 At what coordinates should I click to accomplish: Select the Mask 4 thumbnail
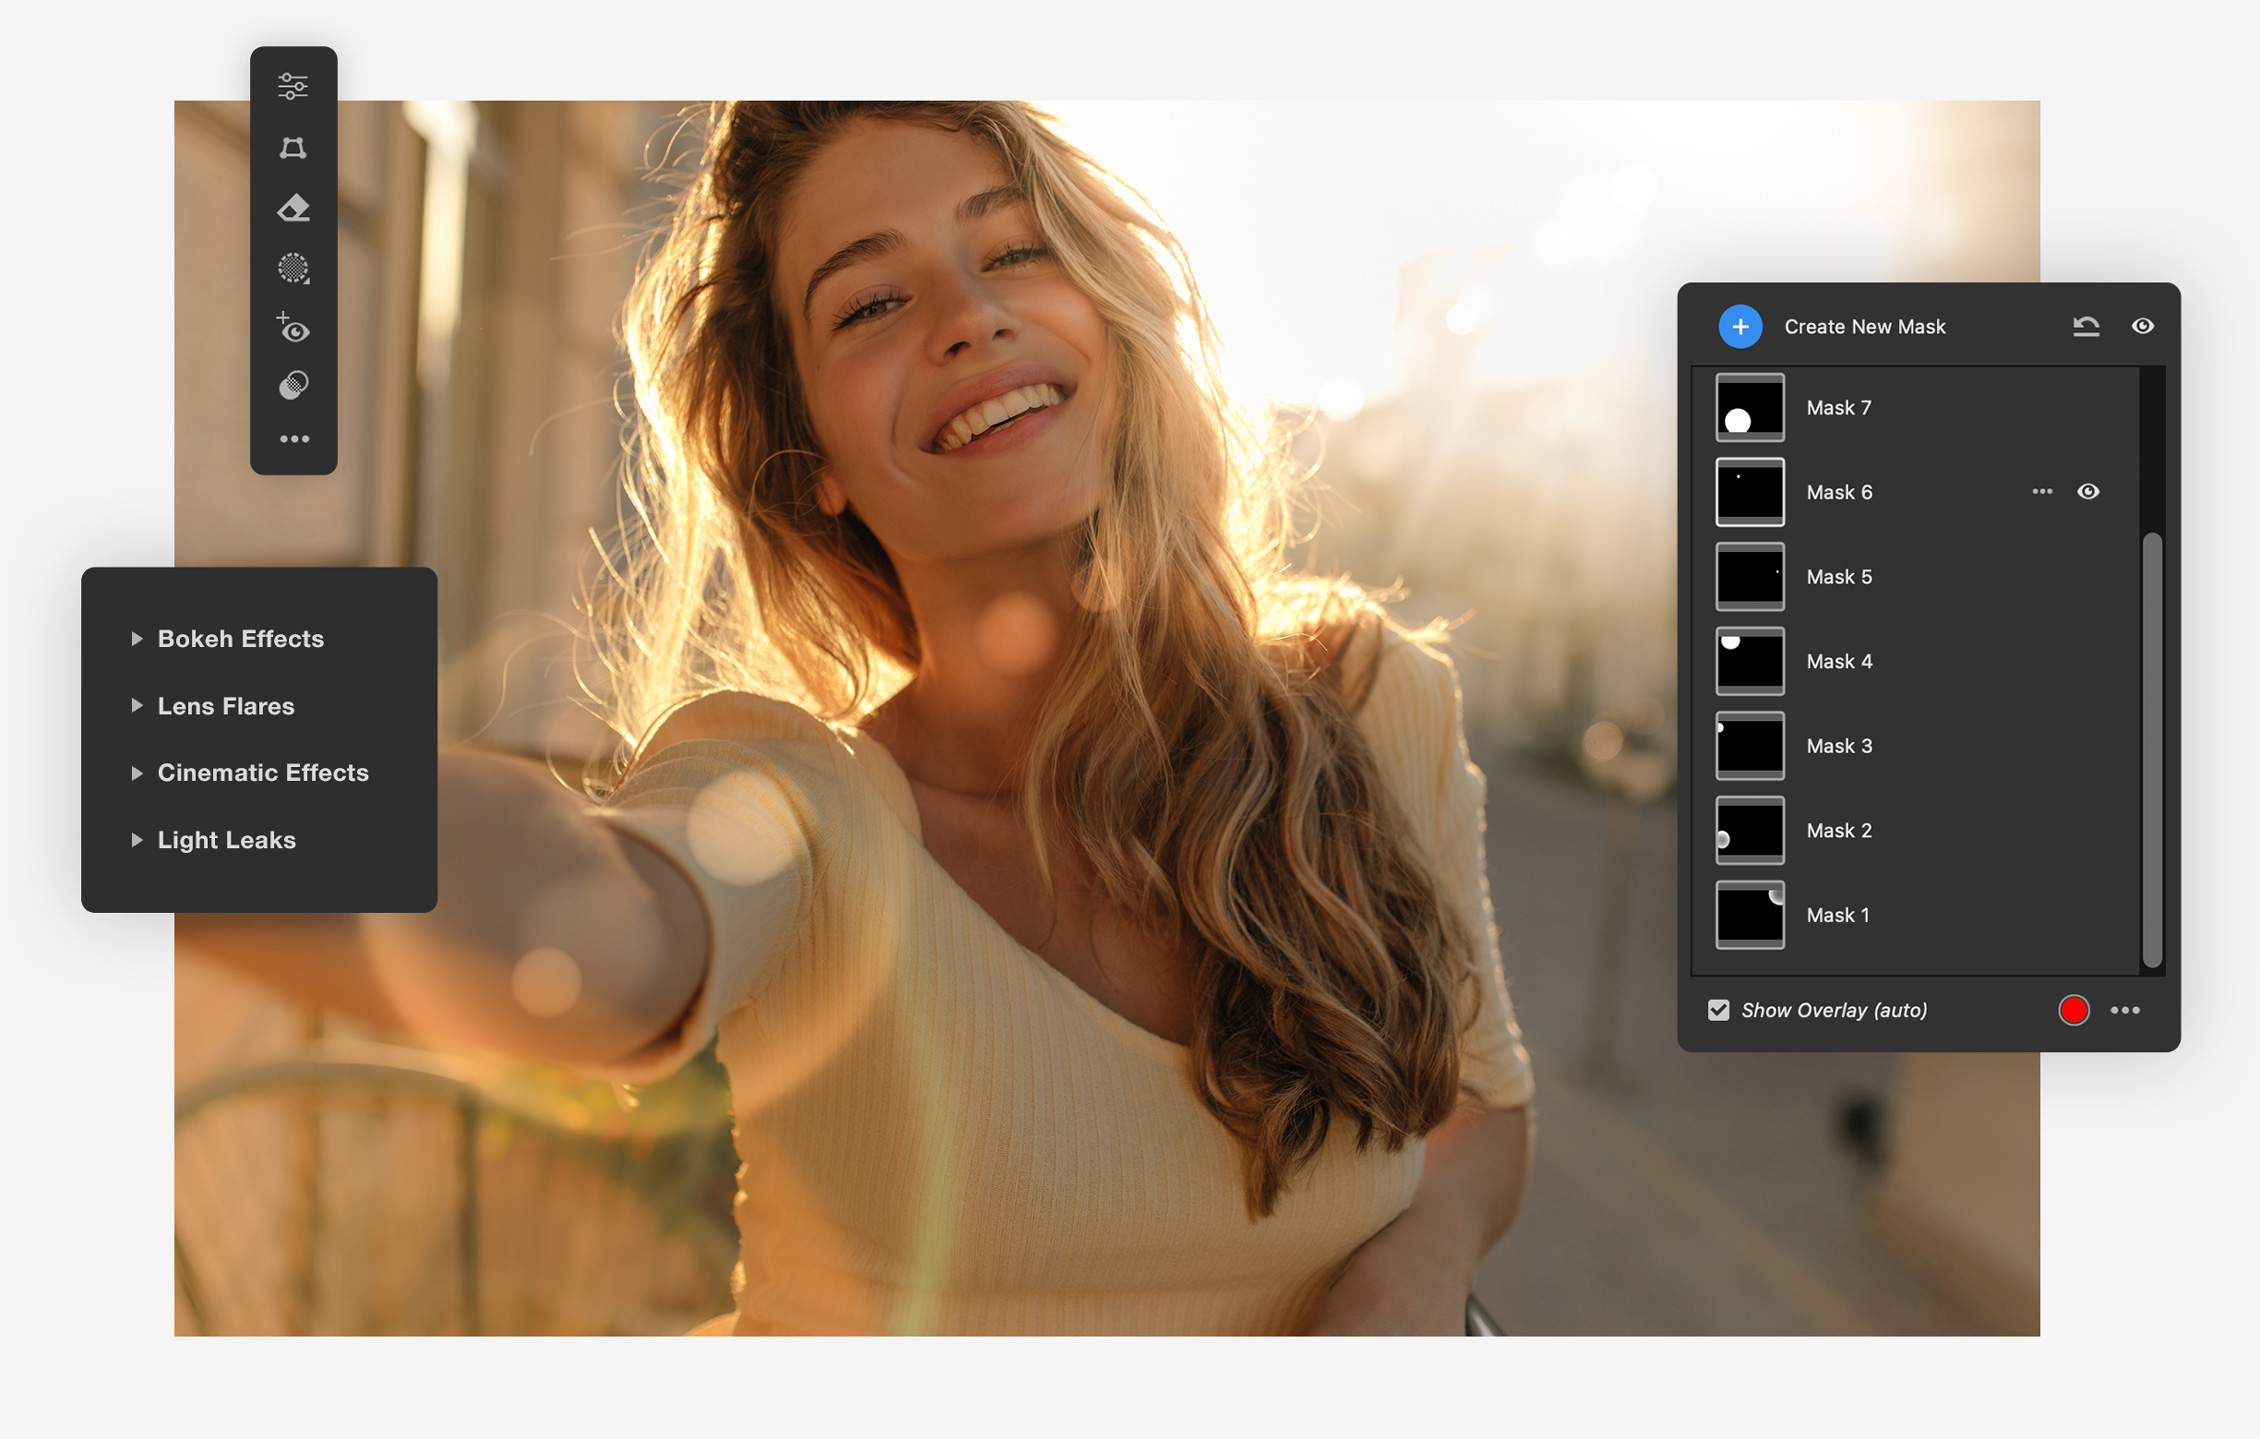[1750, 661]
